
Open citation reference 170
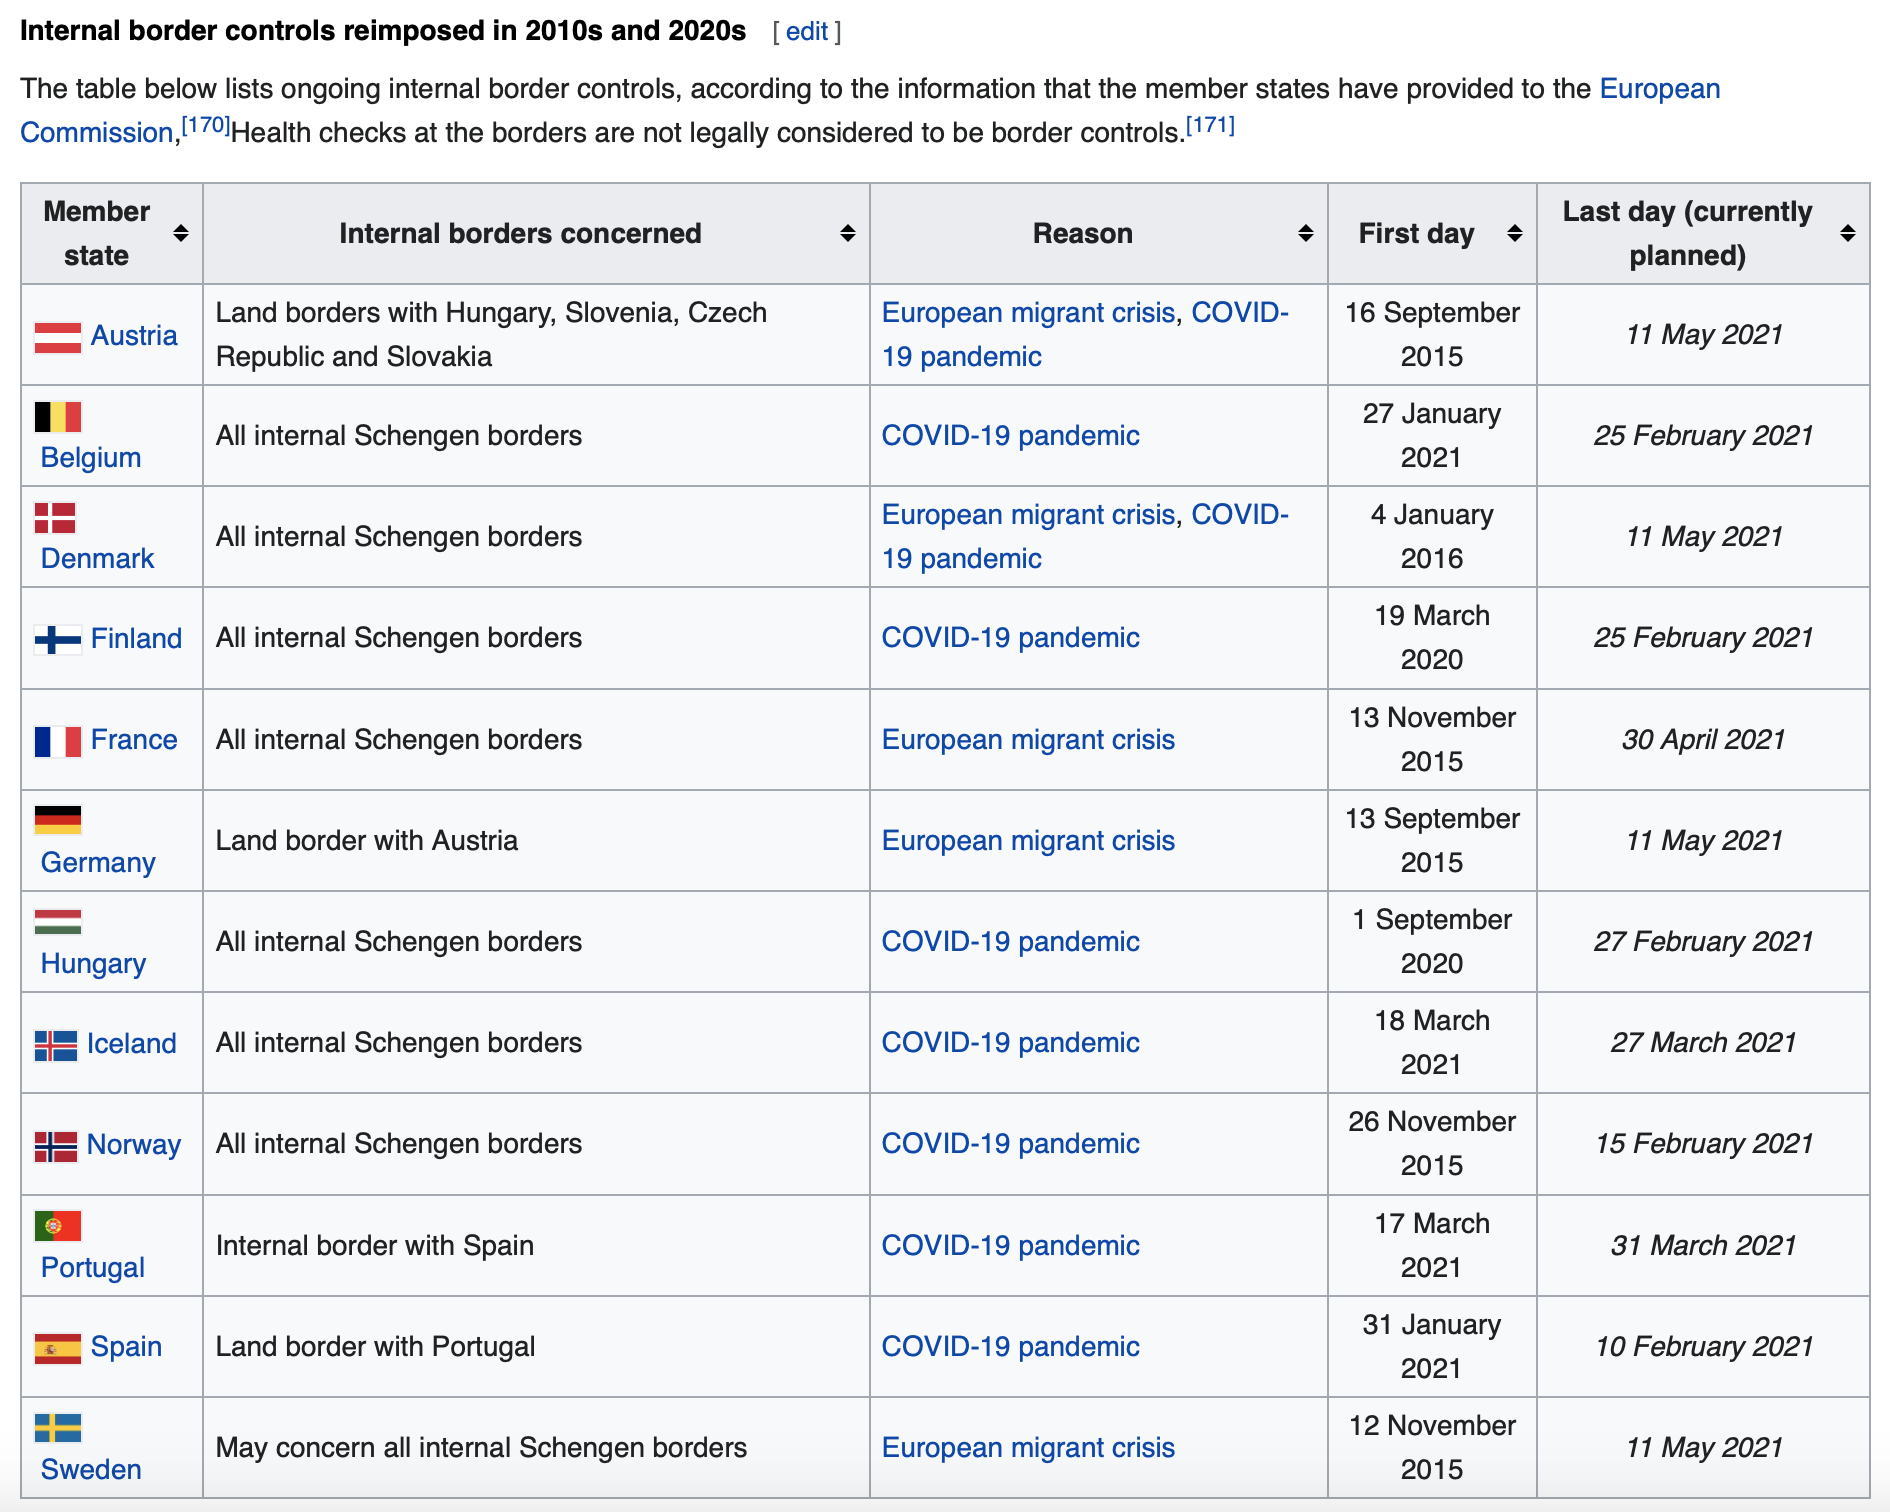pyautogui.click(x=206, y=126)
